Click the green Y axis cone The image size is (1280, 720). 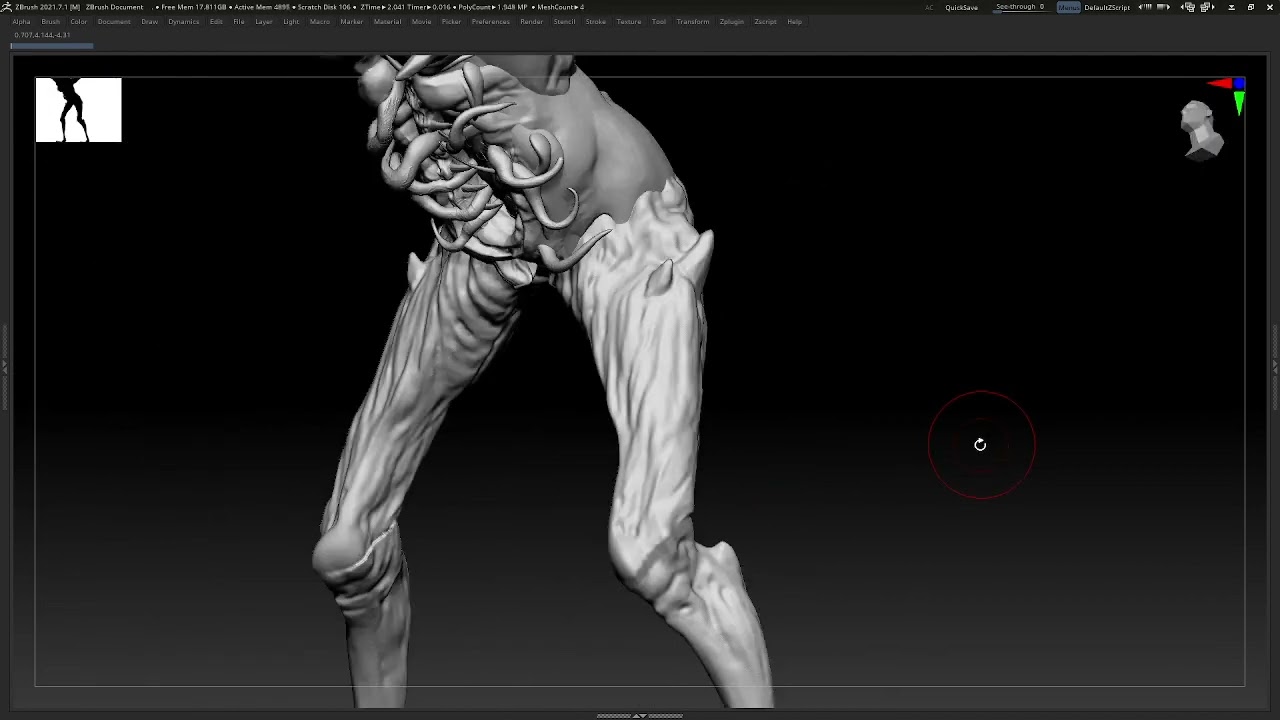pos(1239,103)
